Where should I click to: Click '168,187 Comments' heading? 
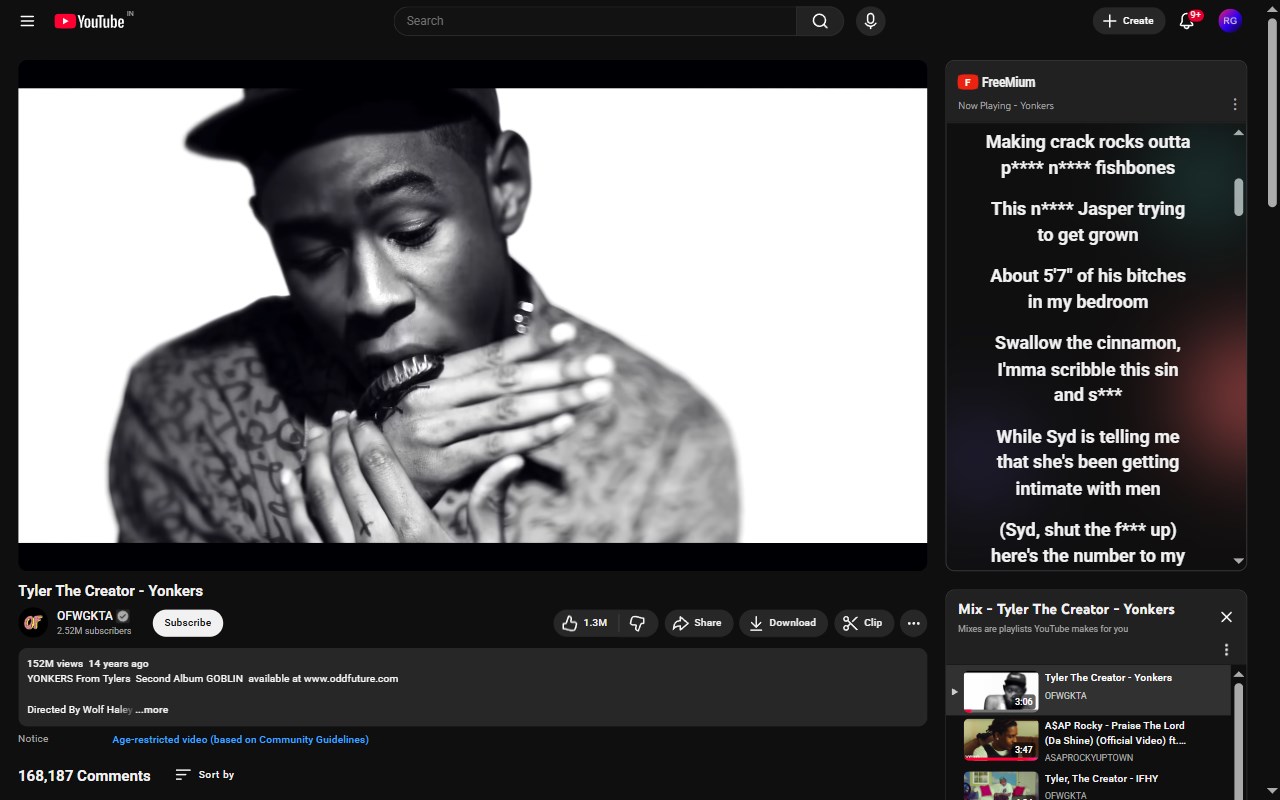[84, 776]
